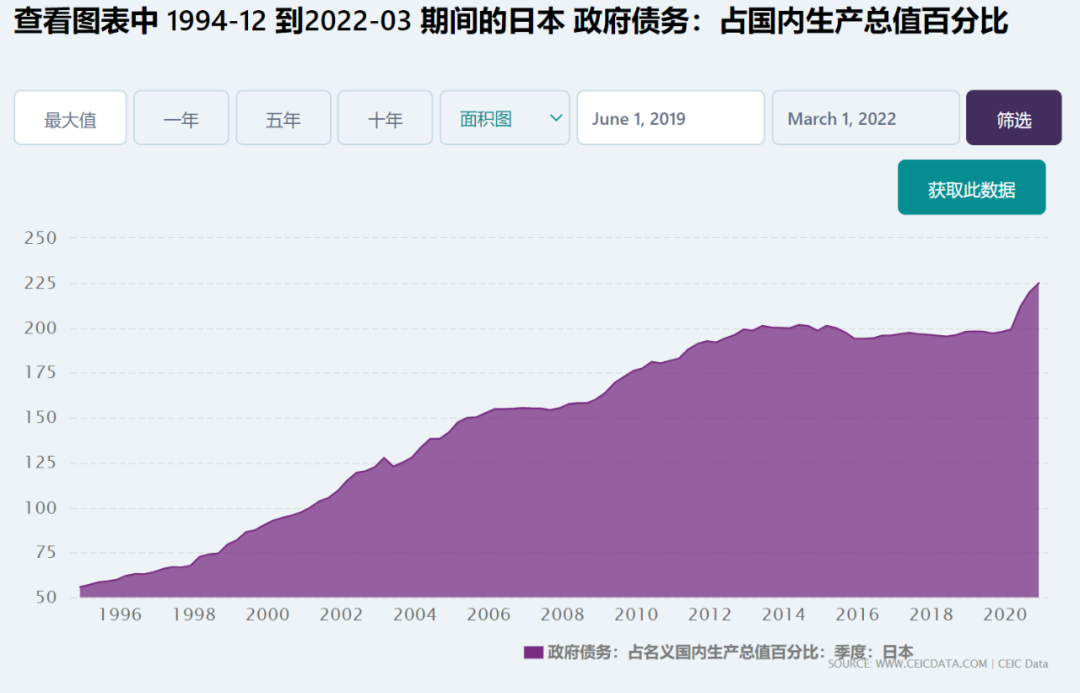This screenshot has height=693, width=1080.
Task: Click the 1996 label on the x-axis
Action: 120,614
